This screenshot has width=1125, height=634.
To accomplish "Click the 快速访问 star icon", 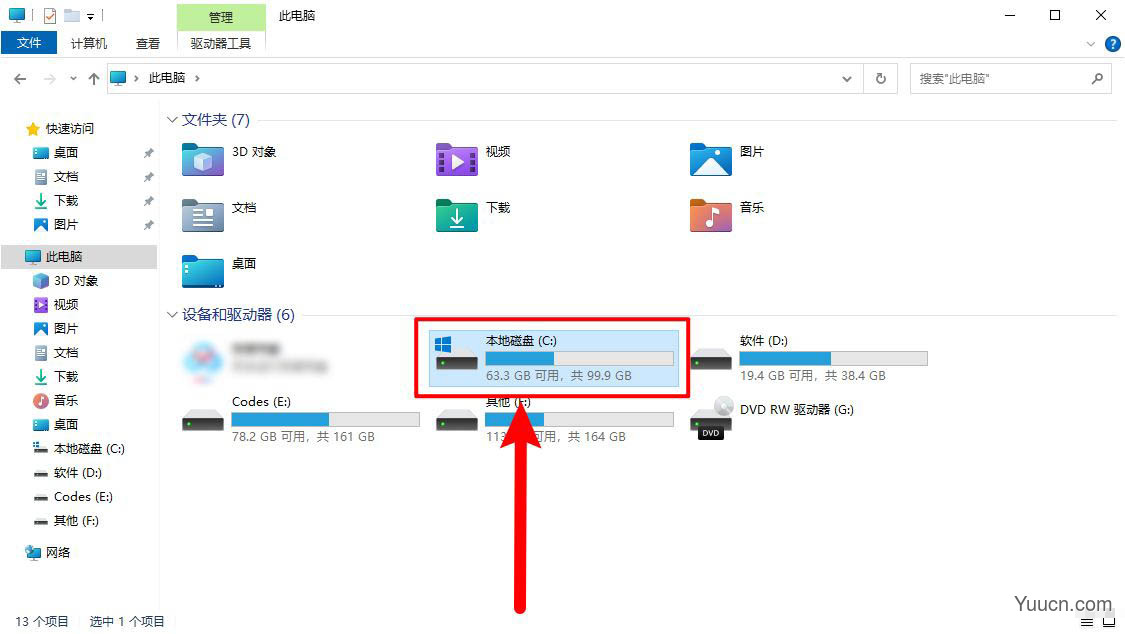I will click(32, 129).
